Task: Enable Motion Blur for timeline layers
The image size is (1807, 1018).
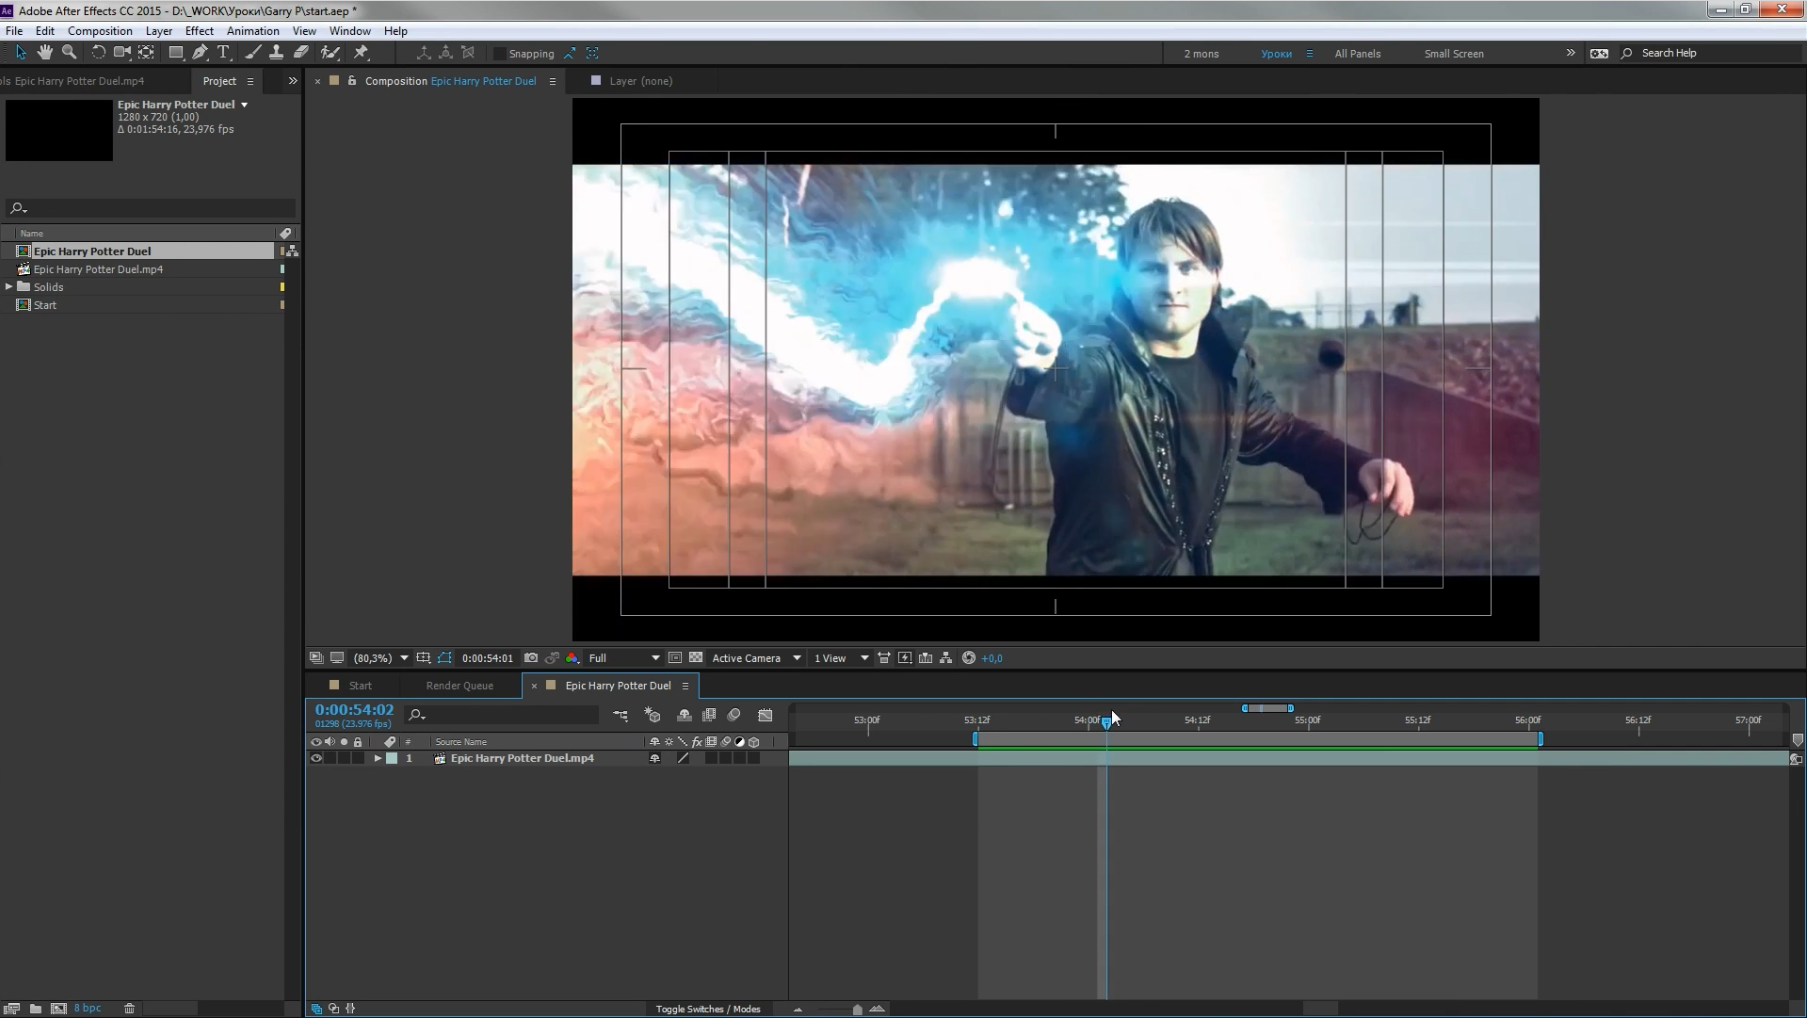Action: 734,715
